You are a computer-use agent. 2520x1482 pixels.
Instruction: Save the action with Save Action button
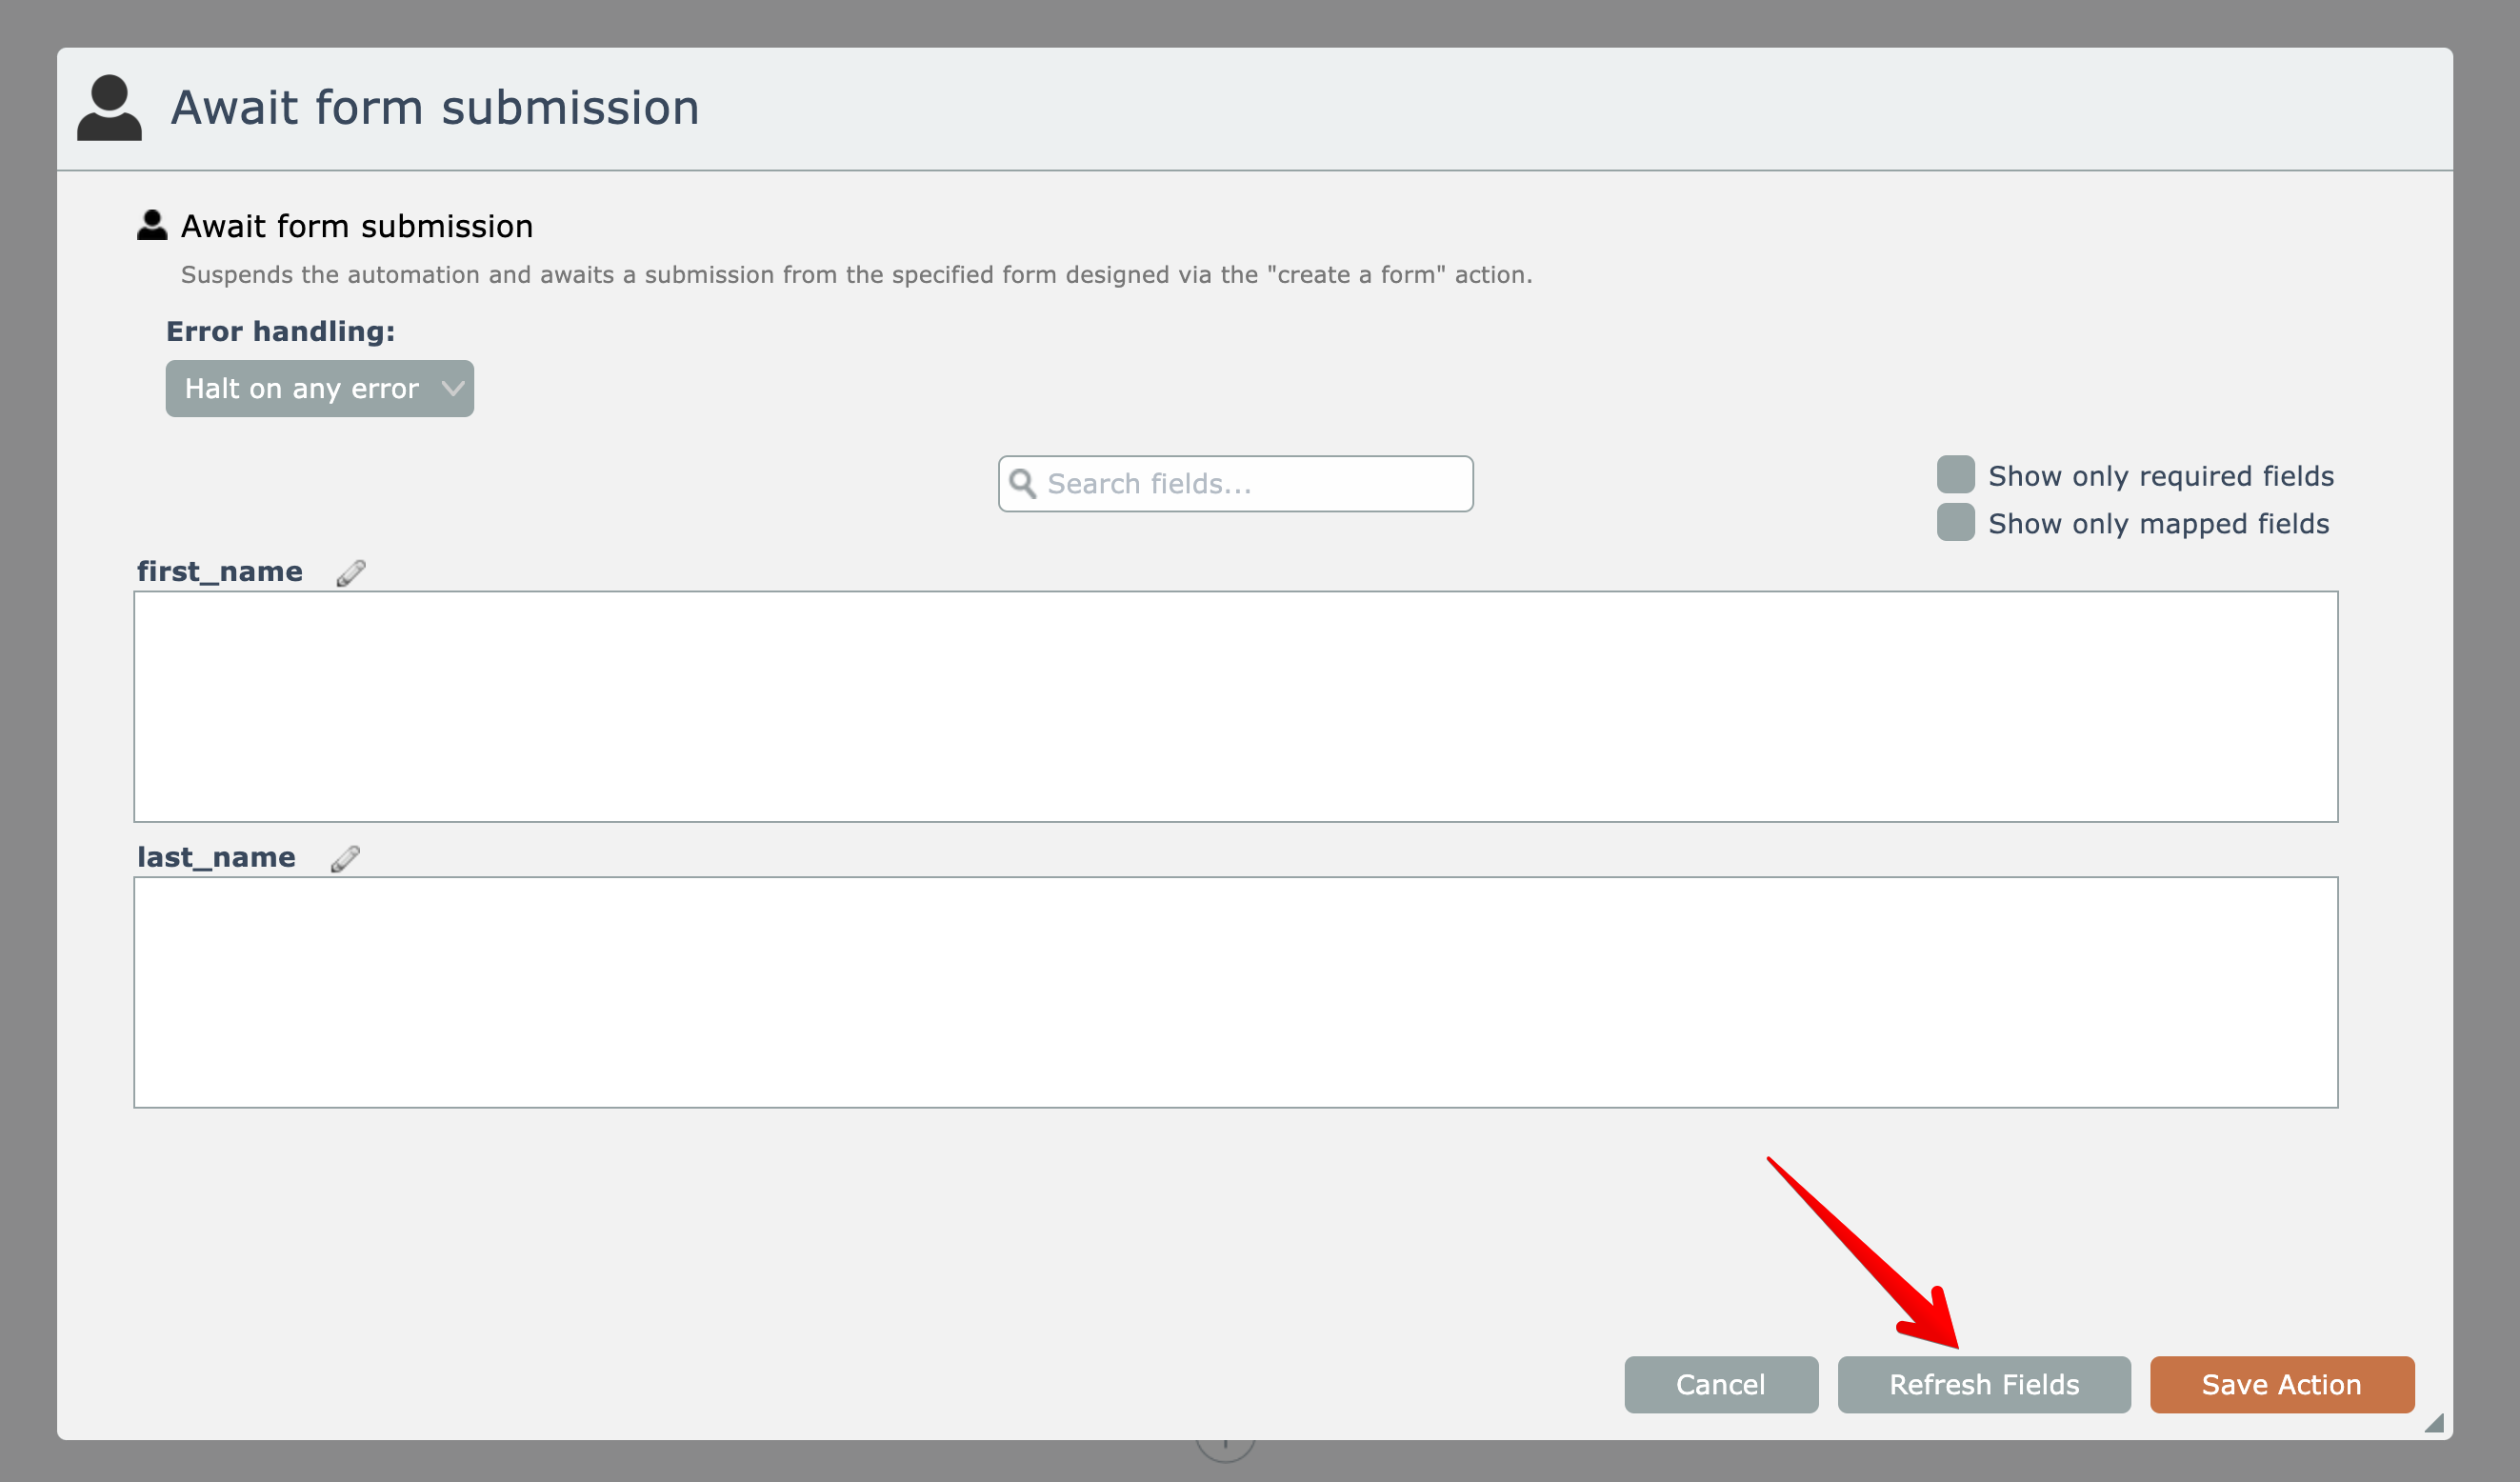coord(2281,1385)
